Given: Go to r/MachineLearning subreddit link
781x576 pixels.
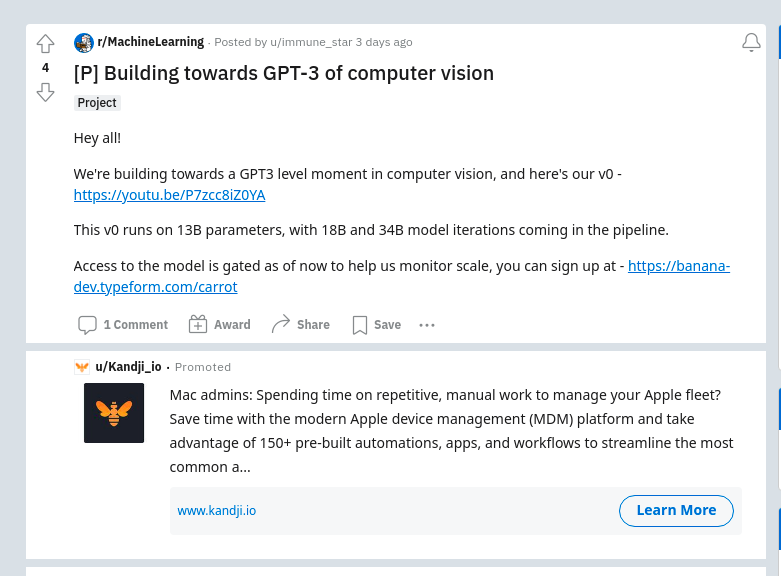Looking at the screenshot, I should click(x=150, y=42).
